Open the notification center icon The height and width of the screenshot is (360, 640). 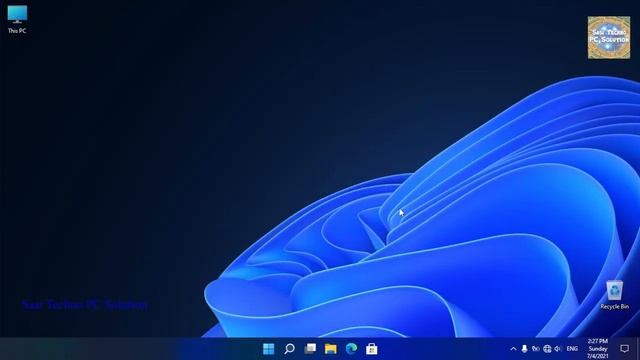(624, 349)
